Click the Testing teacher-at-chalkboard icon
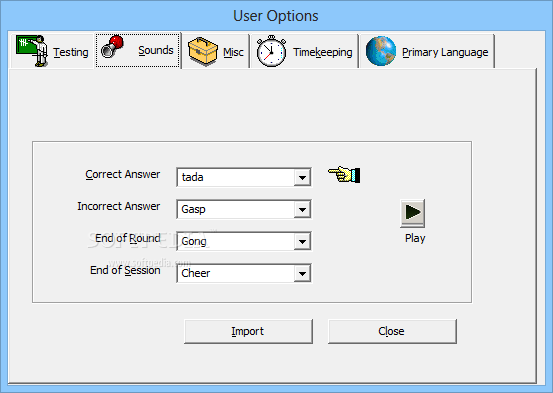Image resolution: width=553 pixels, height=393 pixels. (32, 50)
